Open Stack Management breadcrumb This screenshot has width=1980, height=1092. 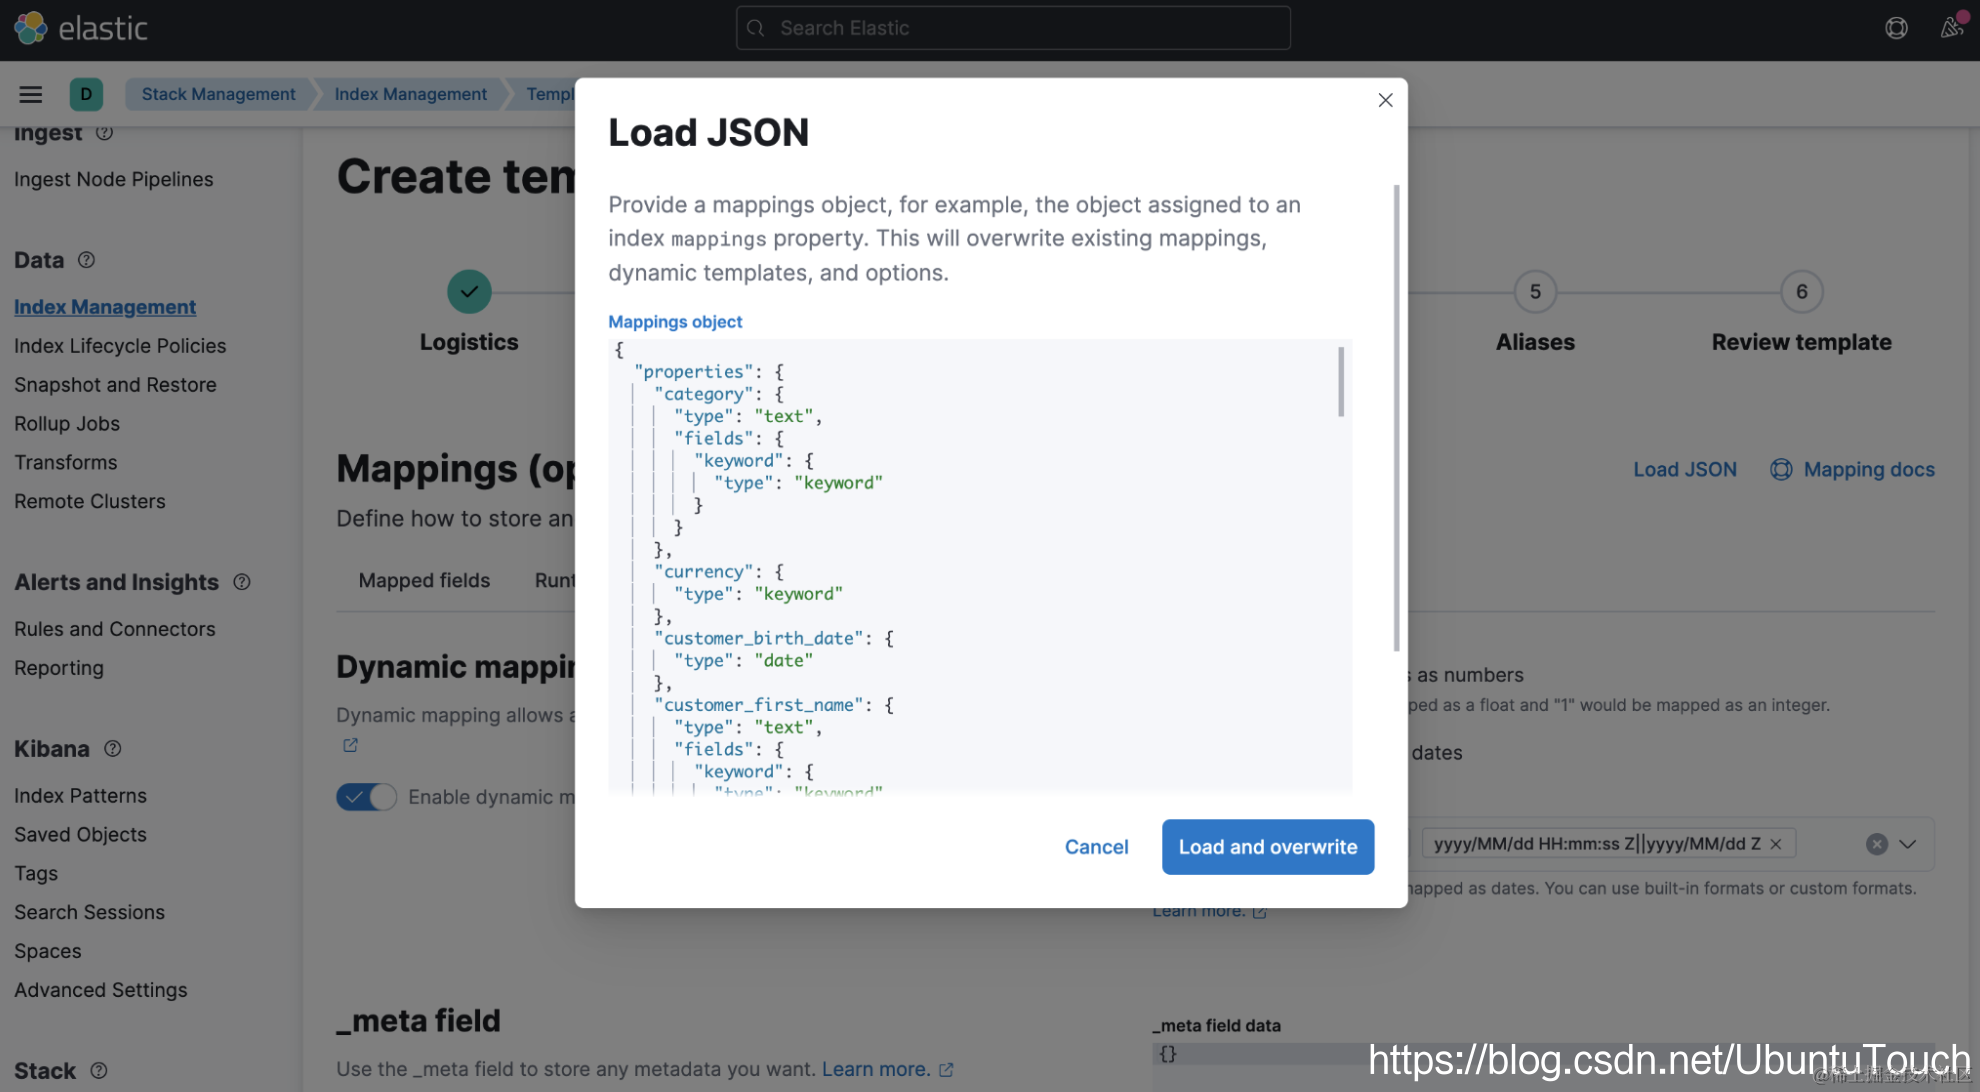click(x=218, y=94)
